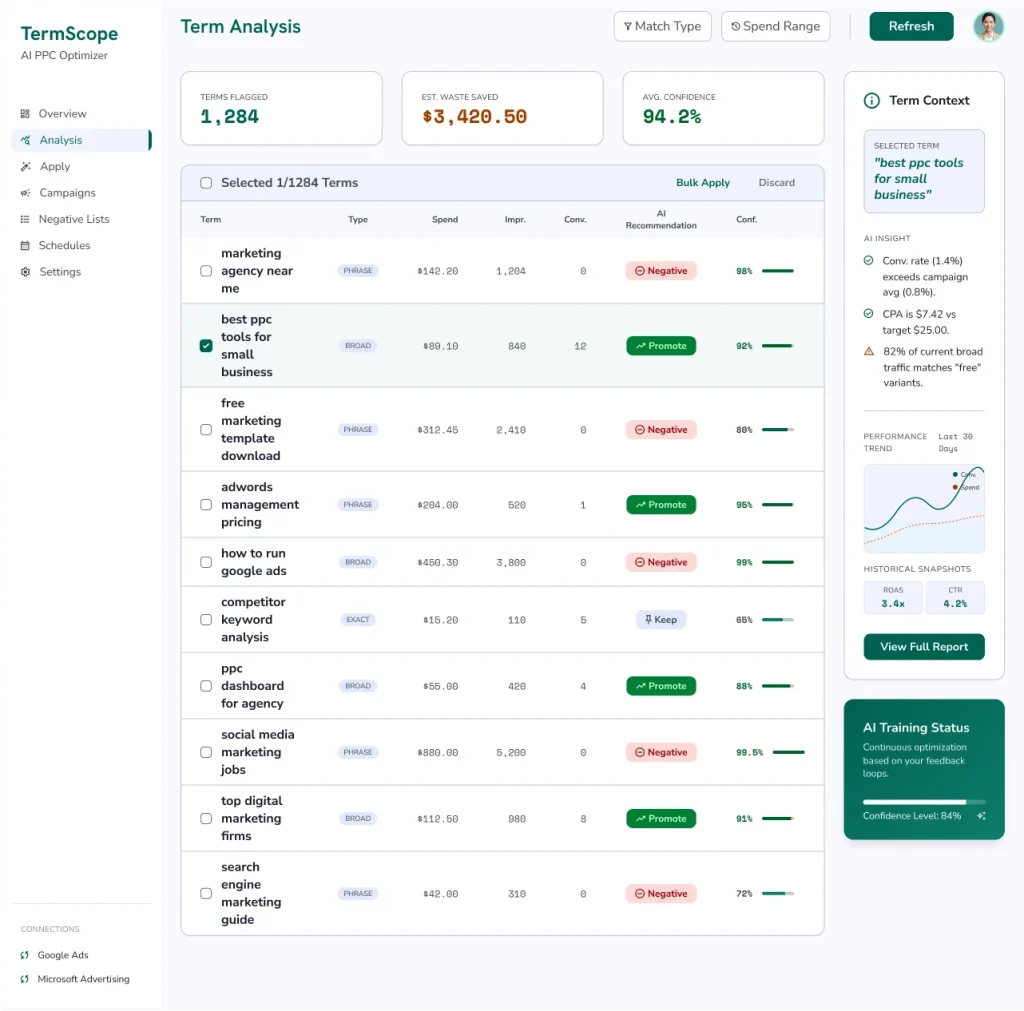Click the $880.00 spend value
The image size is (1024, 1011).
tap(438, 752)
